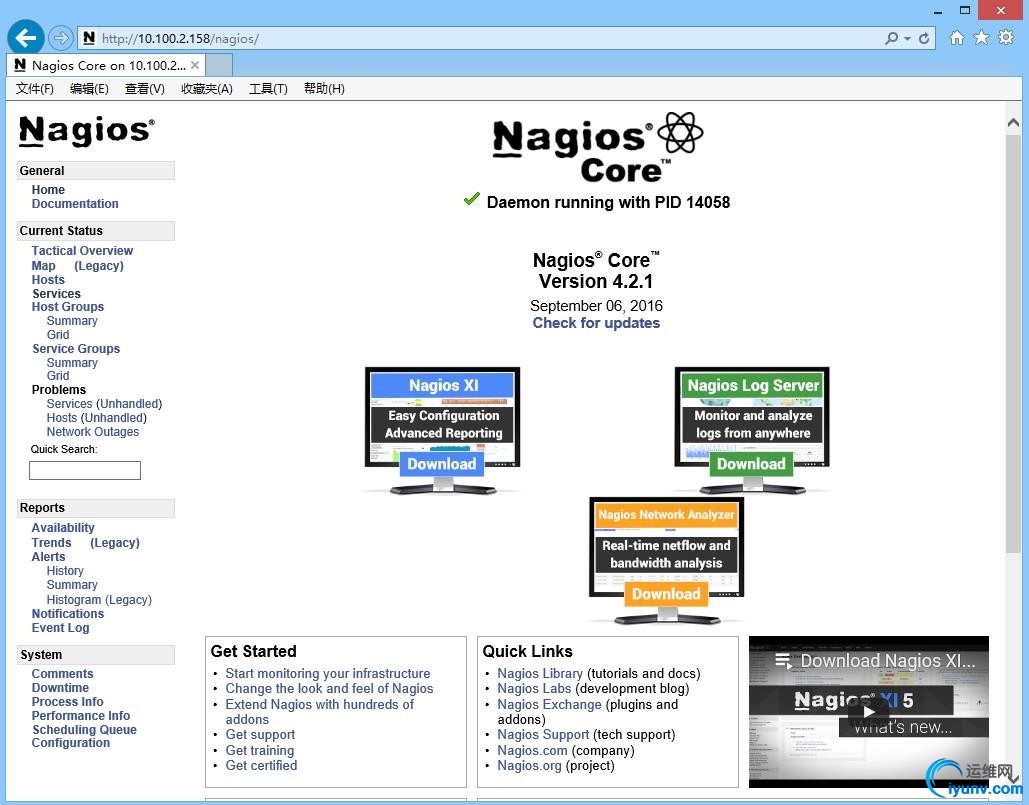This screenshot has height=805, width=1029.
Task: Open the Hosts status page
Action: pos(48,279)
